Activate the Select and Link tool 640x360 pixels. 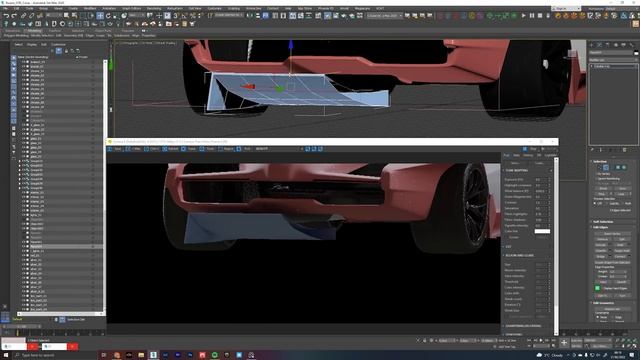(23, 16)
